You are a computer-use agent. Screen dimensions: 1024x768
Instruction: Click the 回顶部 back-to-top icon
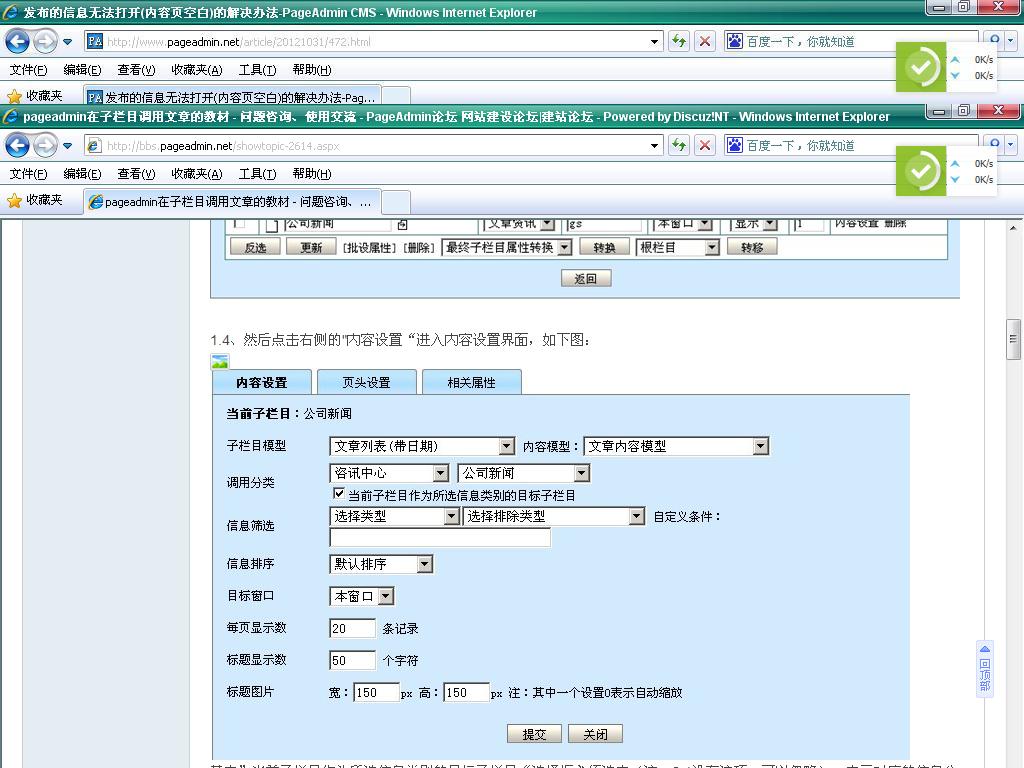tap(984, 668)
